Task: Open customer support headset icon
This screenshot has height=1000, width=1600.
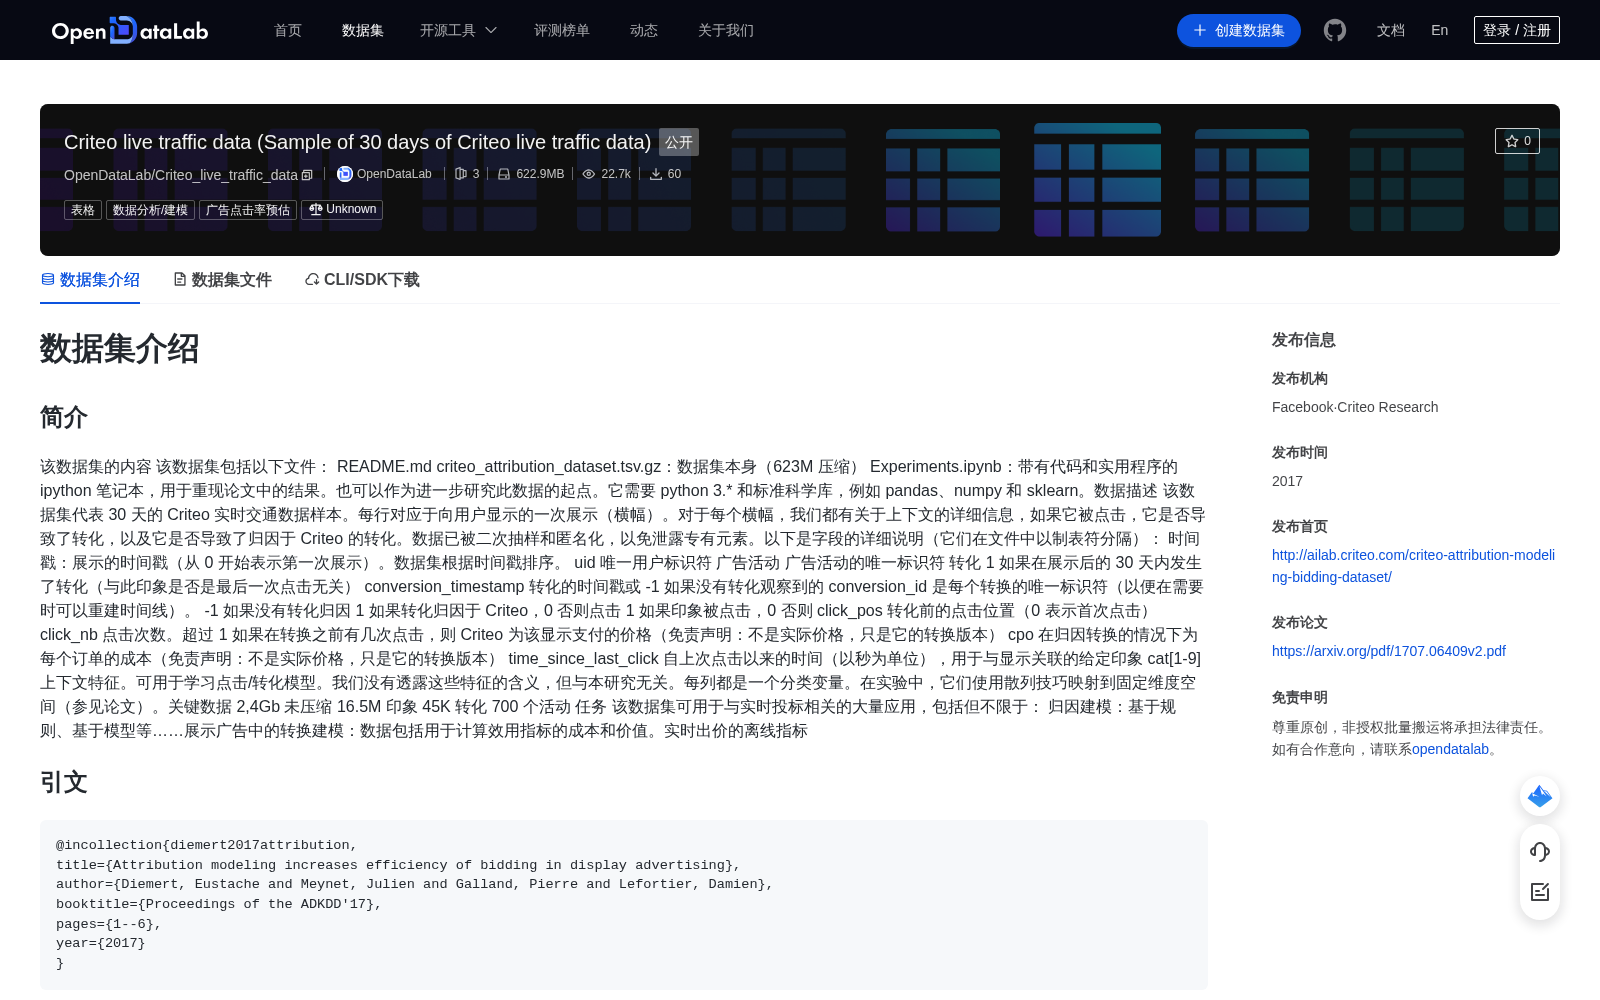Action: point(1540,851)
